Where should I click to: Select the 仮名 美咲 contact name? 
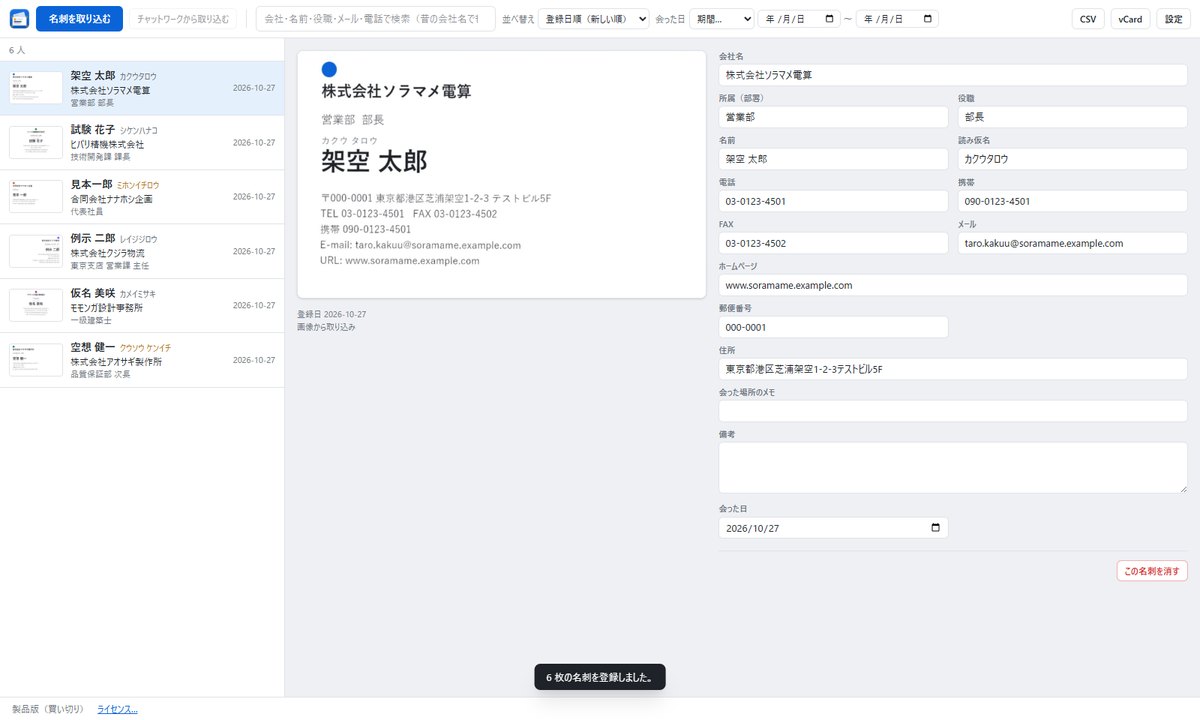(x=93, y=293)
